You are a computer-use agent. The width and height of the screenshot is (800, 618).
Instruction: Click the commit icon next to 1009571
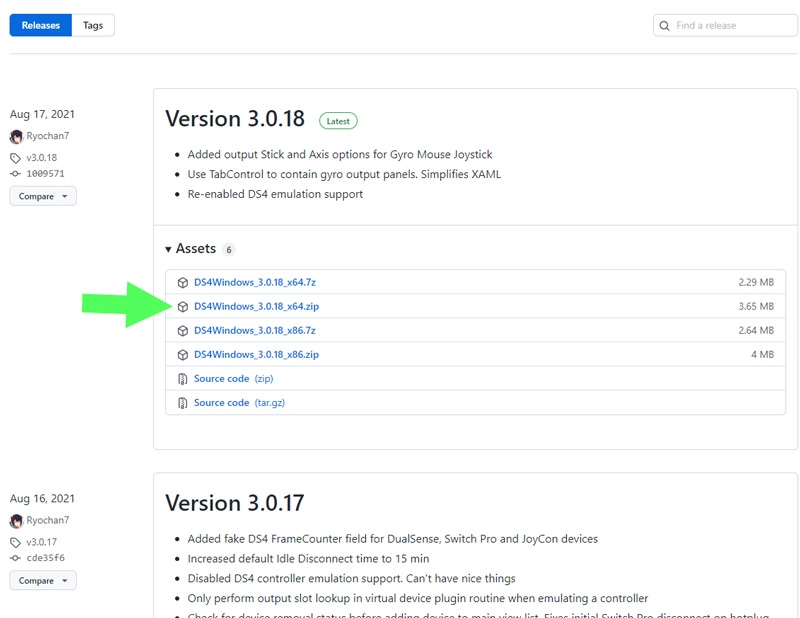[x=16, y=173]
